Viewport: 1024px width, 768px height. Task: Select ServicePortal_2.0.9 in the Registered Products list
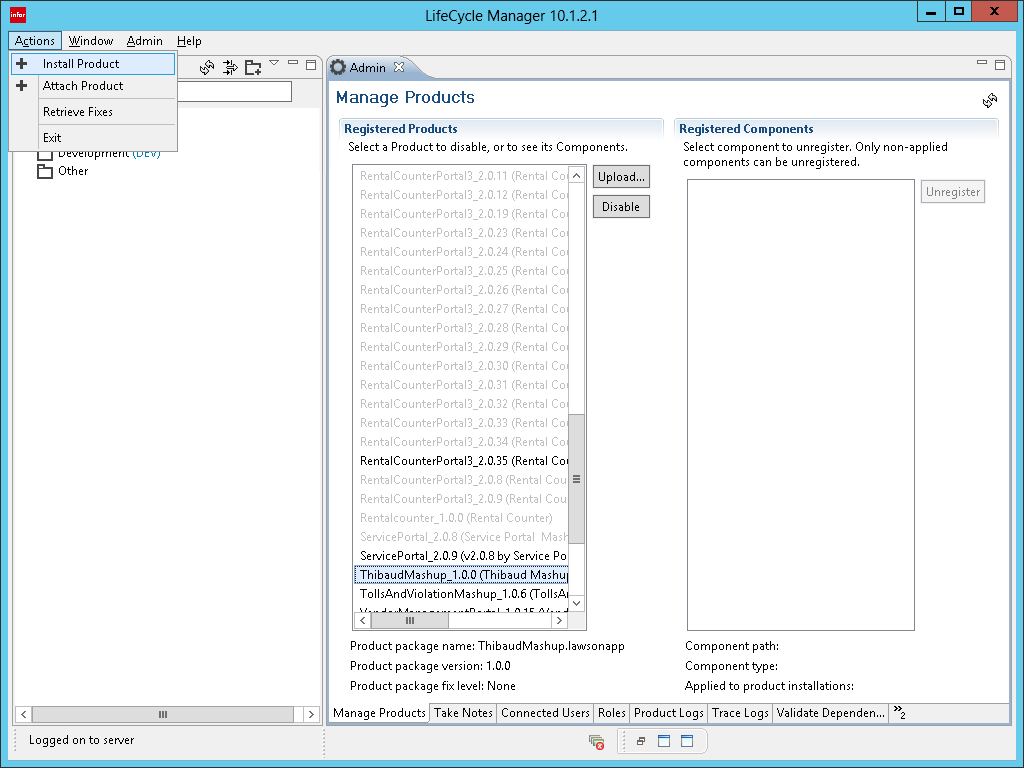[x=462, y=556]
